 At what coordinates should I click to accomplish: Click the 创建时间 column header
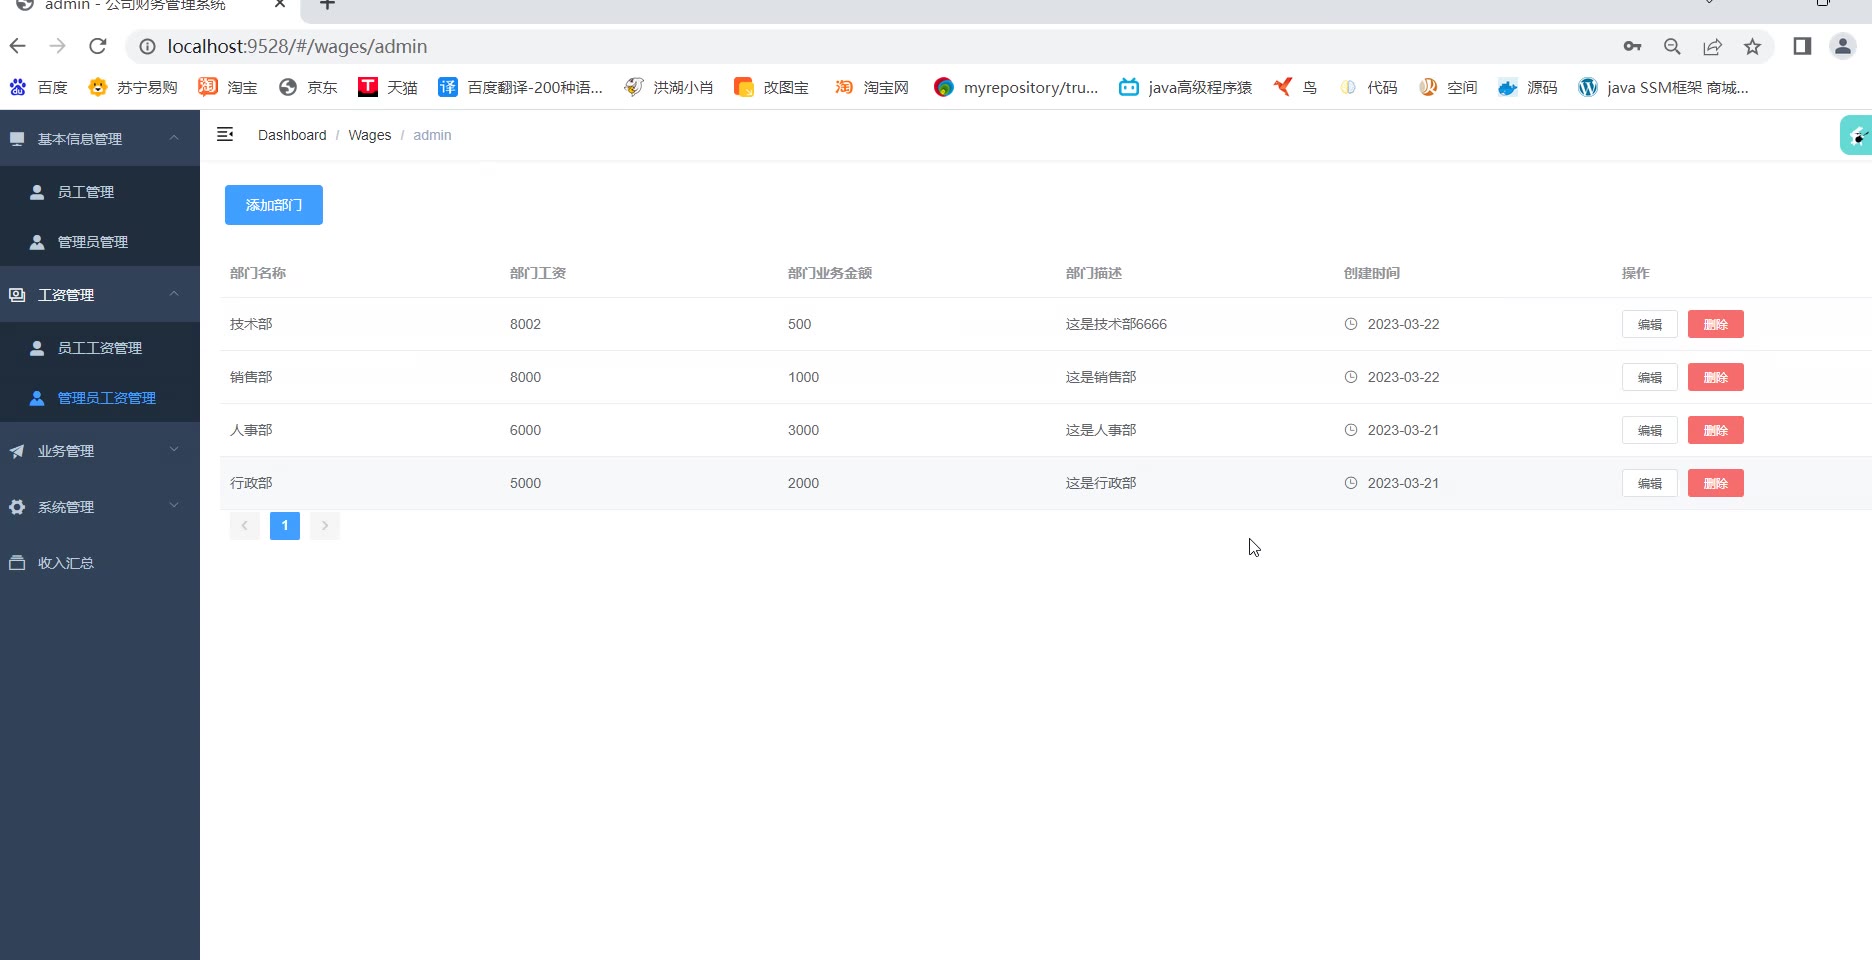pos(1372,273)
